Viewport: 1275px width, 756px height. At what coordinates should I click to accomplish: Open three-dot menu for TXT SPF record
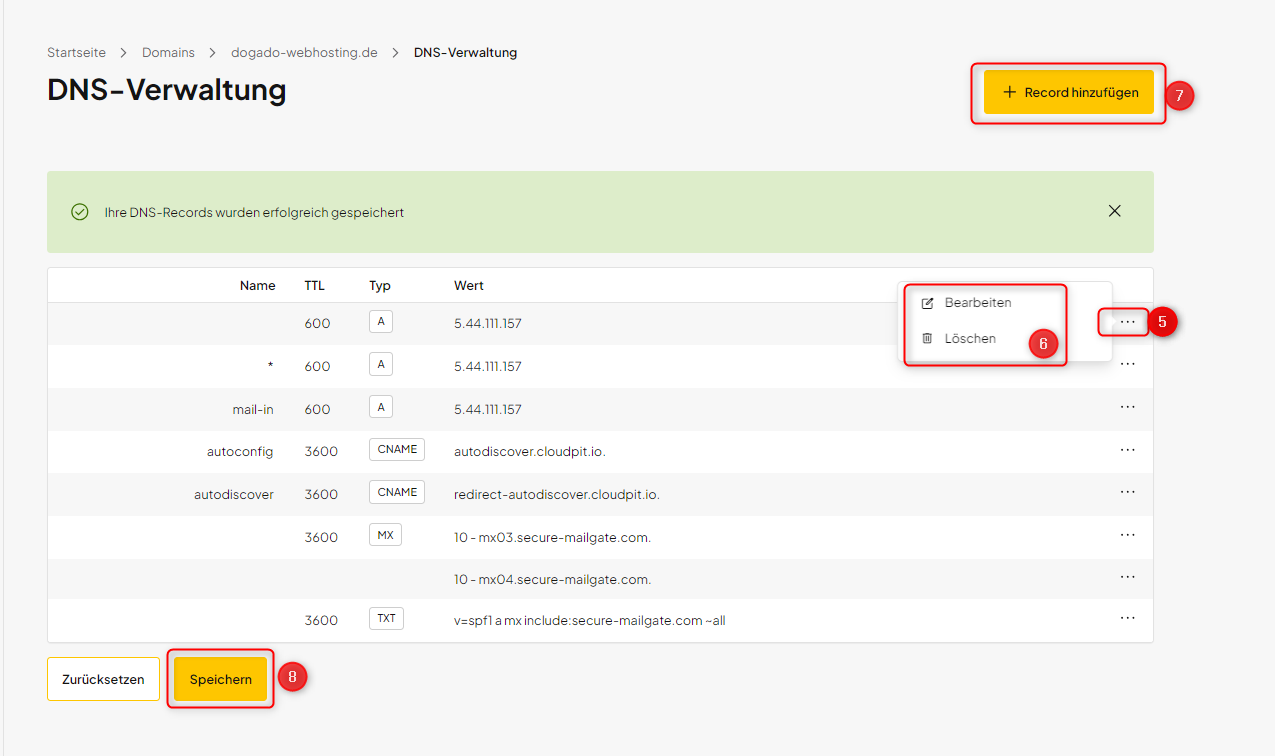click(1127, 619)
